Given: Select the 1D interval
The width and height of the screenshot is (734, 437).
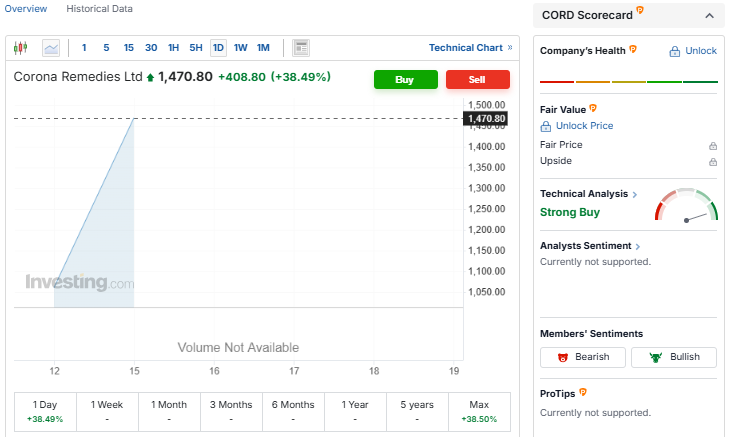Looking at the screenshot, I should [x=218, y=48].
